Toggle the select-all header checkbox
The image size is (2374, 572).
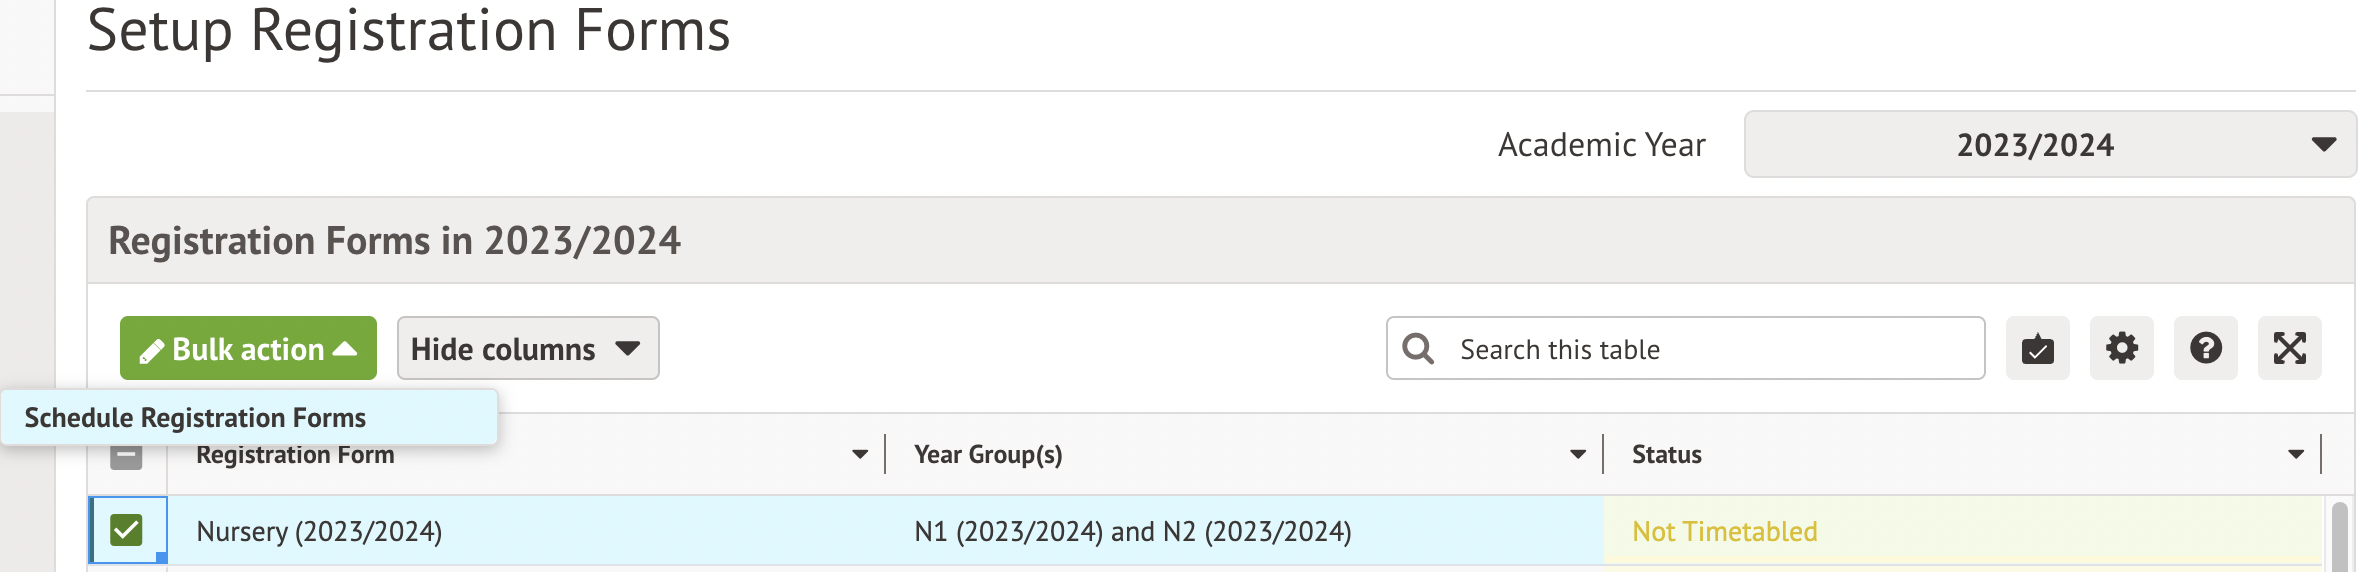(127, 457)
